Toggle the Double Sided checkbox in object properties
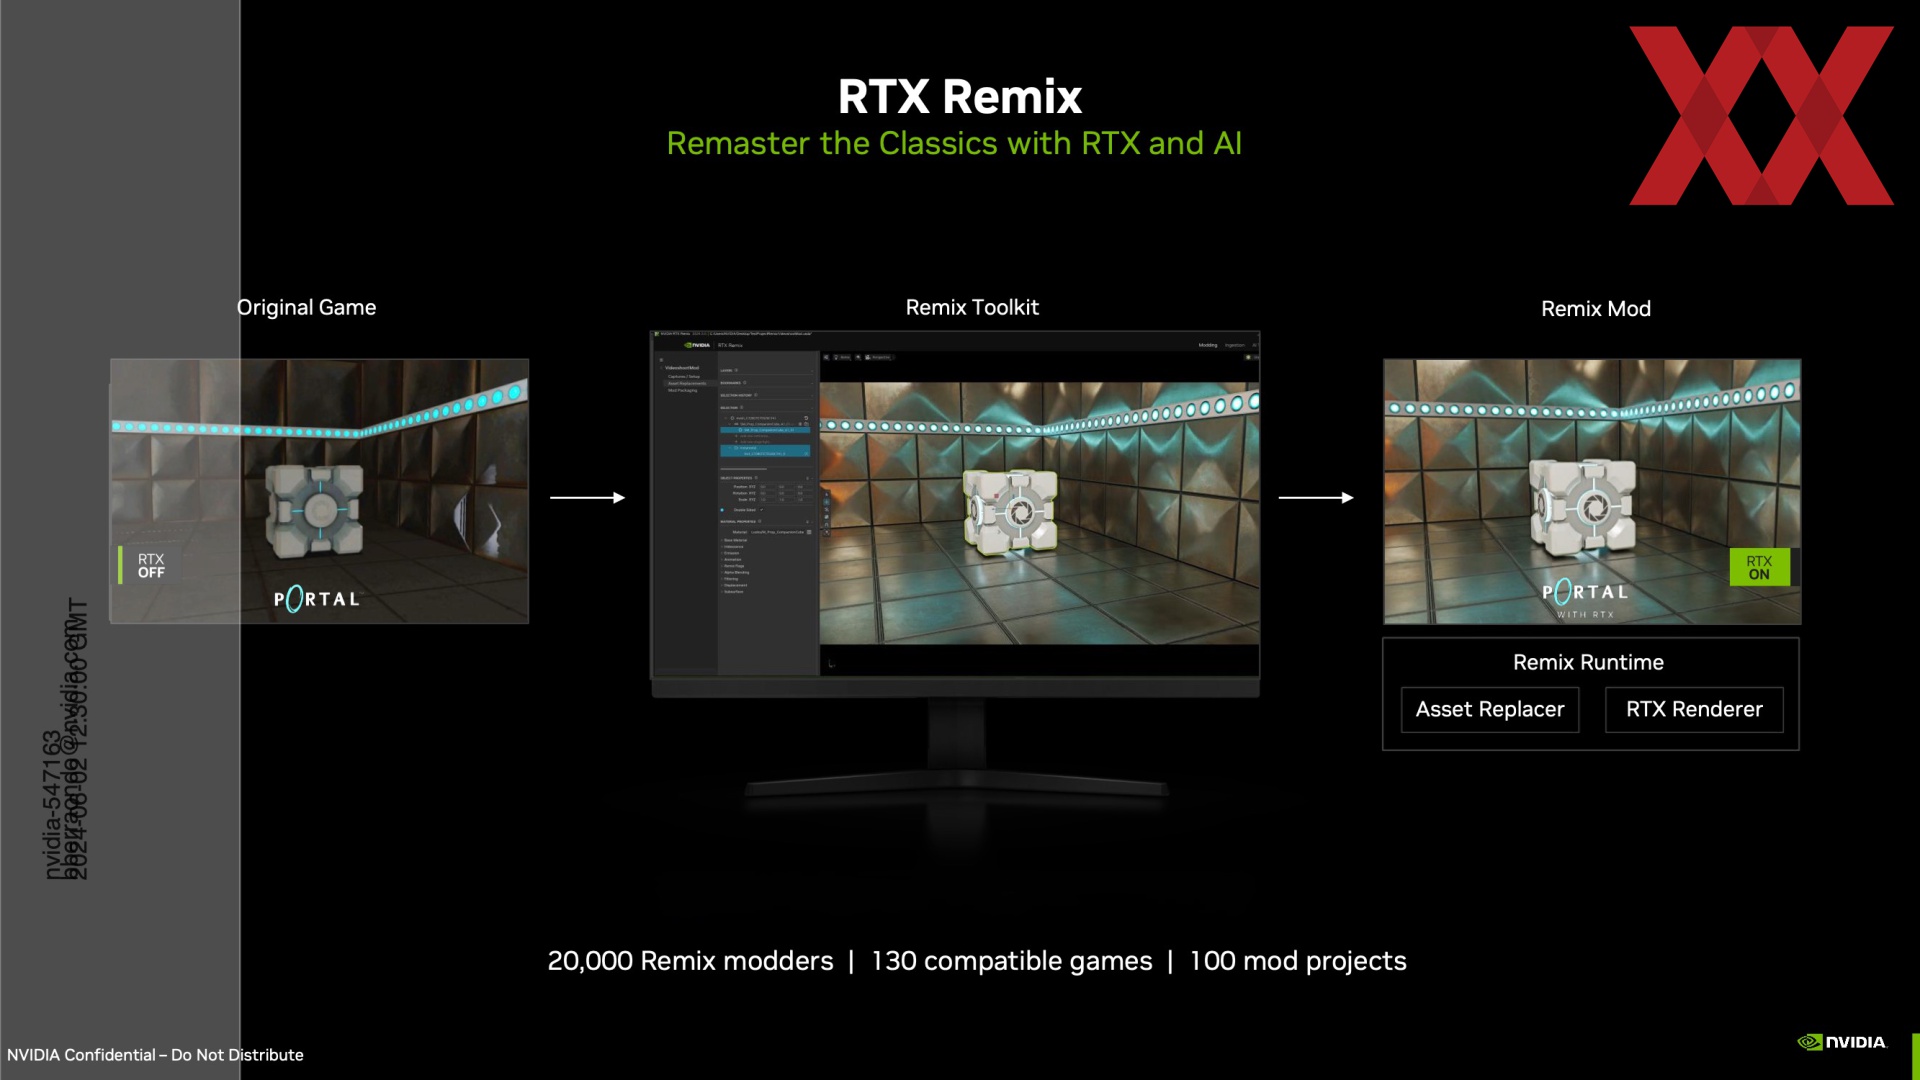Image resolution: width=1920 pixels, height=1080 pixels. coord(761,510)
